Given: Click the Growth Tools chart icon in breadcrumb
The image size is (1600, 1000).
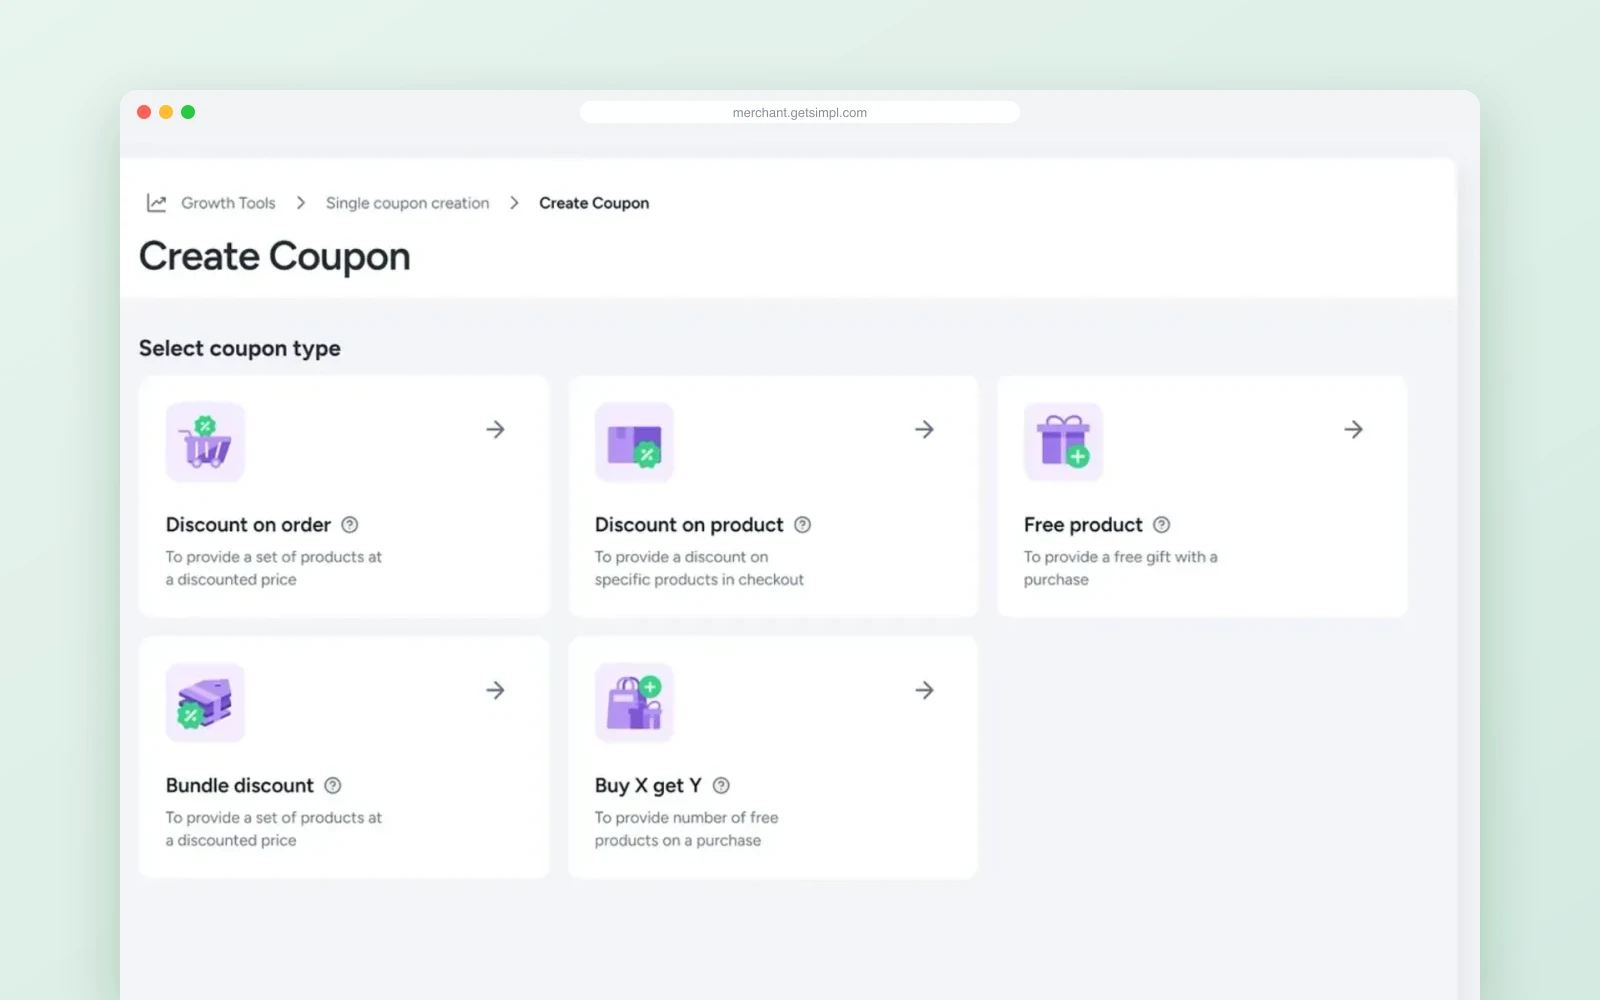Looking at the screenshot, I should (156, 203).
